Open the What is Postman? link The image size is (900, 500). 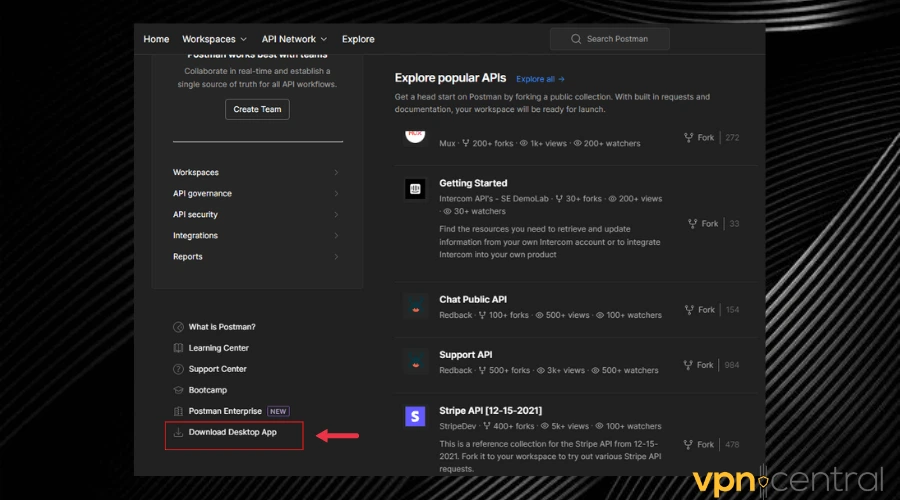(222, 327)
